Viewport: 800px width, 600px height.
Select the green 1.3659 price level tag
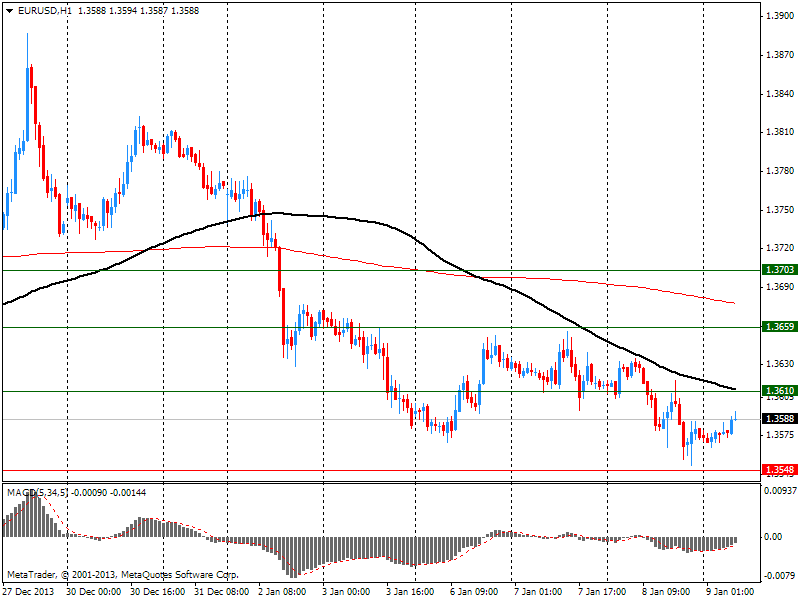pos(778,327)
